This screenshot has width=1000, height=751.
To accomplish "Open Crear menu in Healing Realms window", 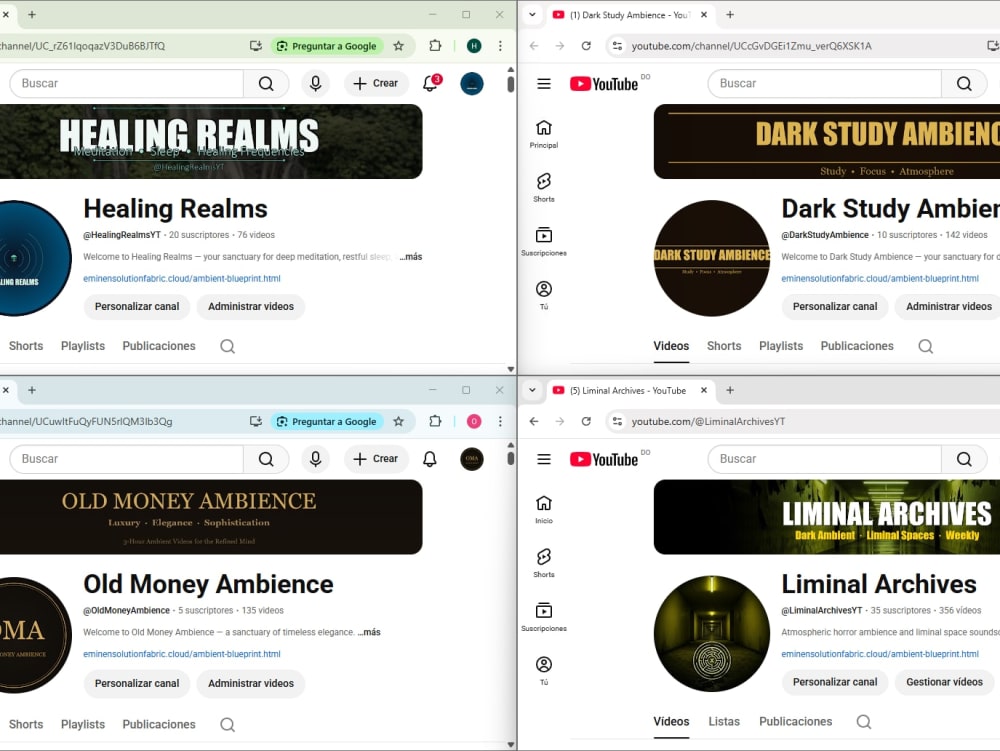I will (x=376, y=84).
